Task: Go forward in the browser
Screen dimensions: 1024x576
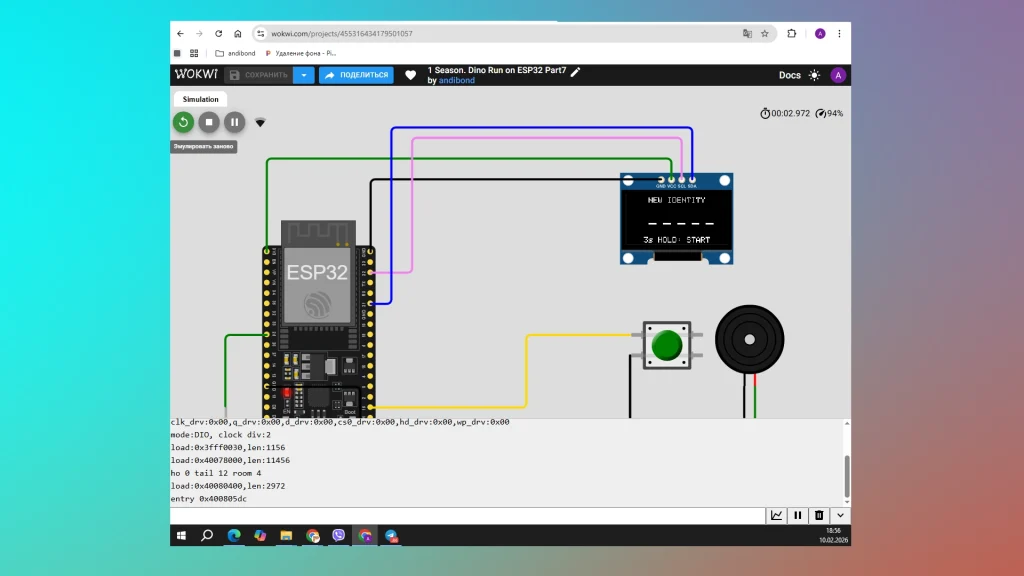Action: coord(199,33)
